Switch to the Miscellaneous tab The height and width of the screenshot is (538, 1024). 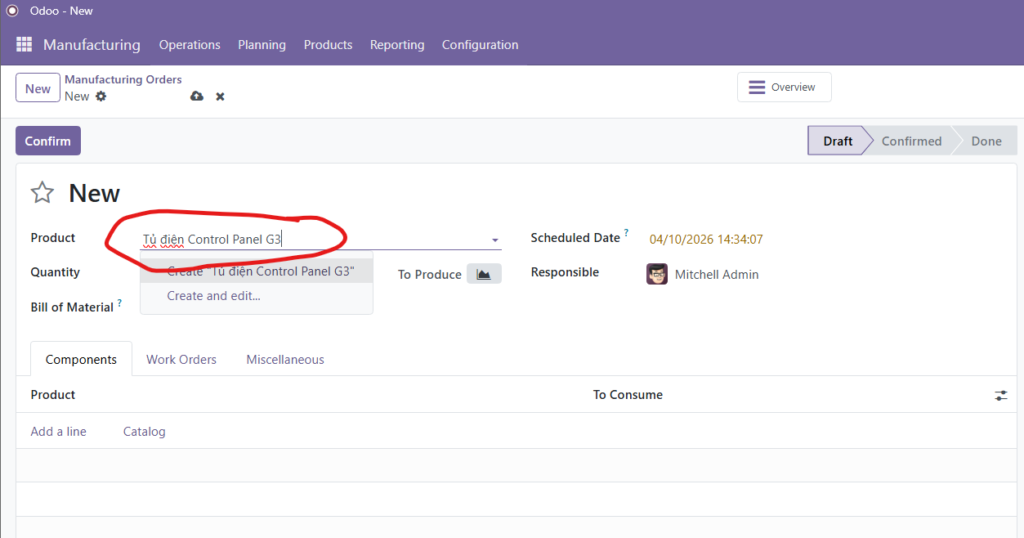coord(285,359)
